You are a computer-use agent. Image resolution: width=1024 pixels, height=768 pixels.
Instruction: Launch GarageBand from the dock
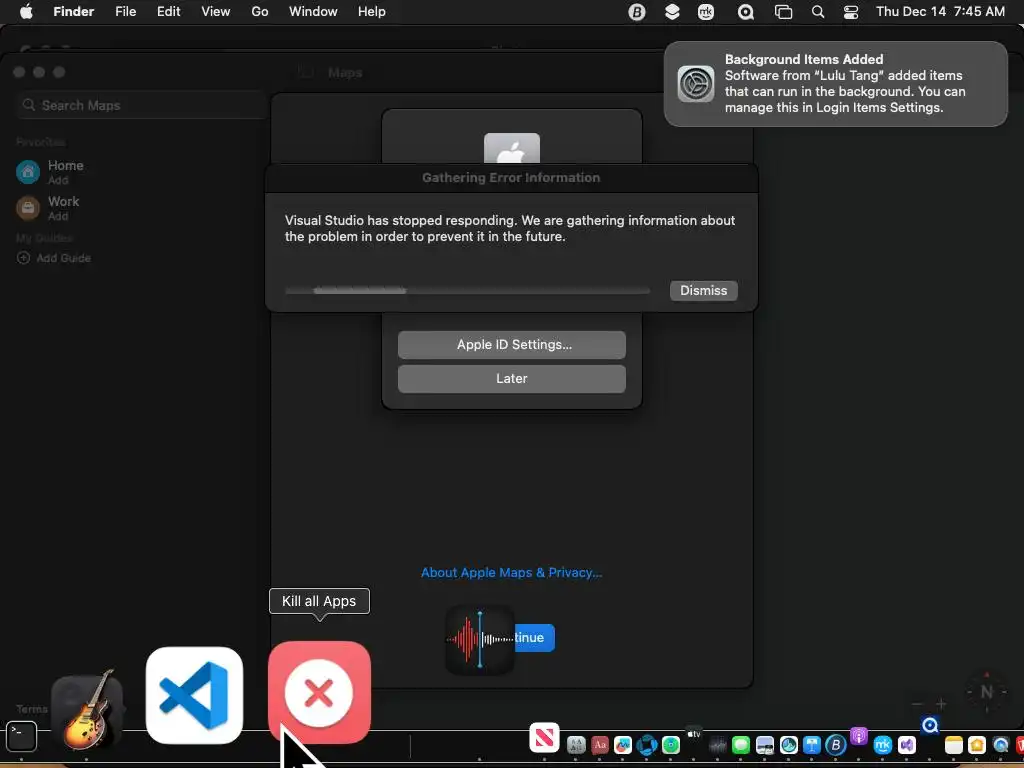tap(88, 709)
